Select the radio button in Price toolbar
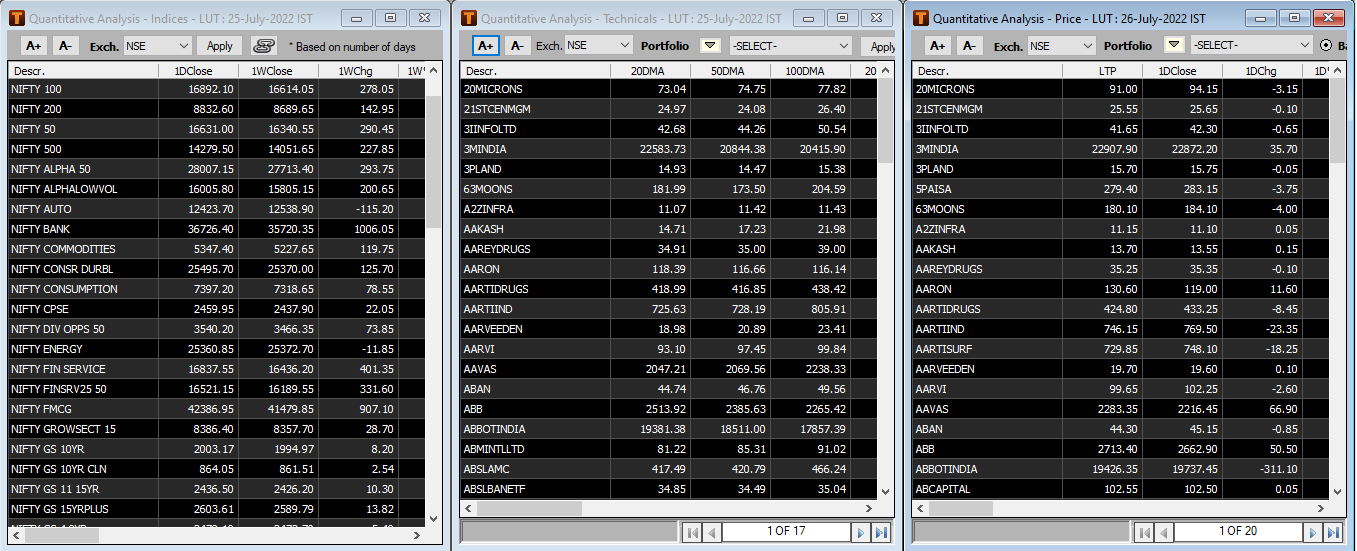The width and height of the screenshot is (1357, 551). 1327,45
